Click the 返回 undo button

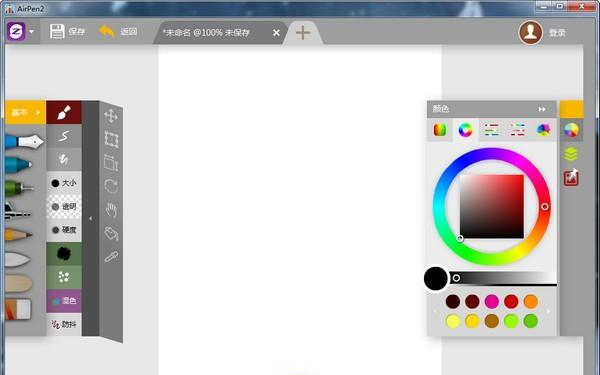[118, 31]
